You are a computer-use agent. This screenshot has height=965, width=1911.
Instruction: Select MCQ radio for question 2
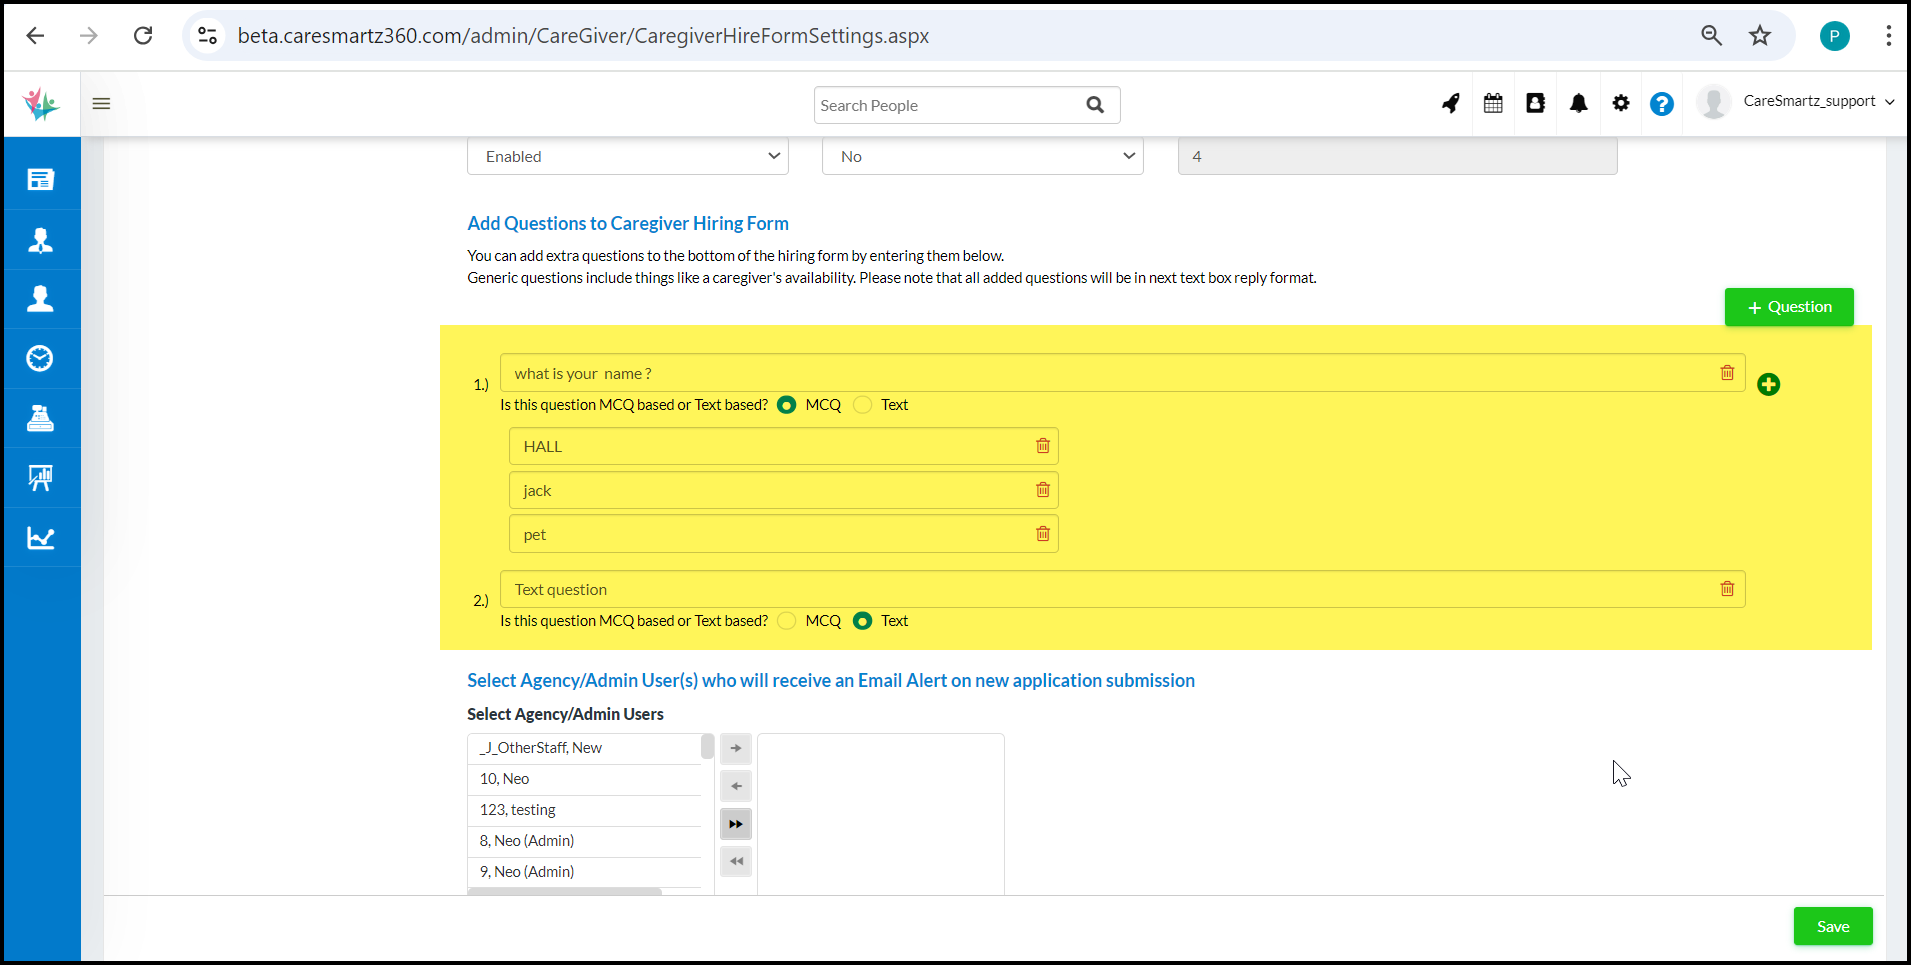click(787, 621)
